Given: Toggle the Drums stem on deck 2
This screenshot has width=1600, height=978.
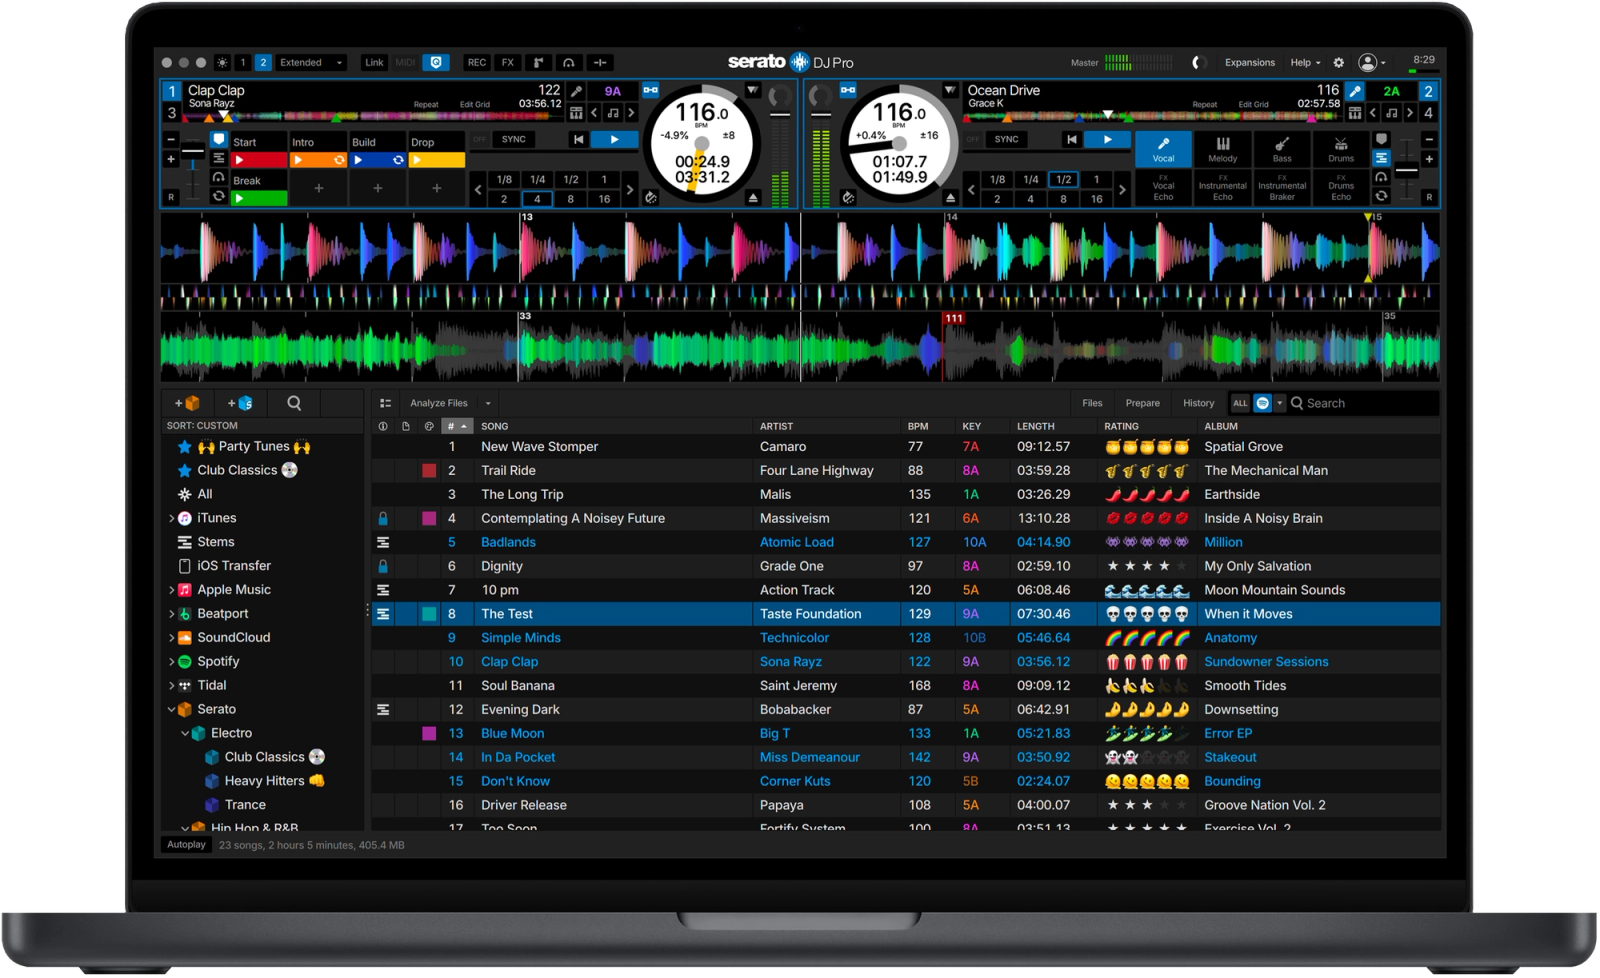Looking at the screenshot, I should (x=1341, y=149).
